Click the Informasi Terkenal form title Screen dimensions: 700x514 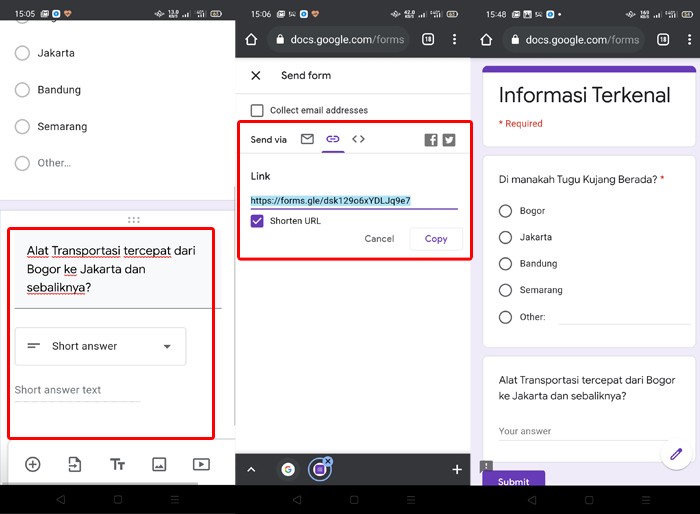[584, 95]
